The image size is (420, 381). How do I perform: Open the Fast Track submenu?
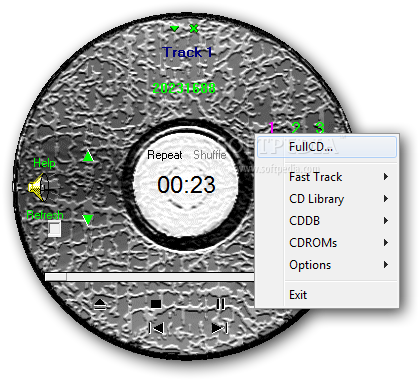tap(327, 177)
